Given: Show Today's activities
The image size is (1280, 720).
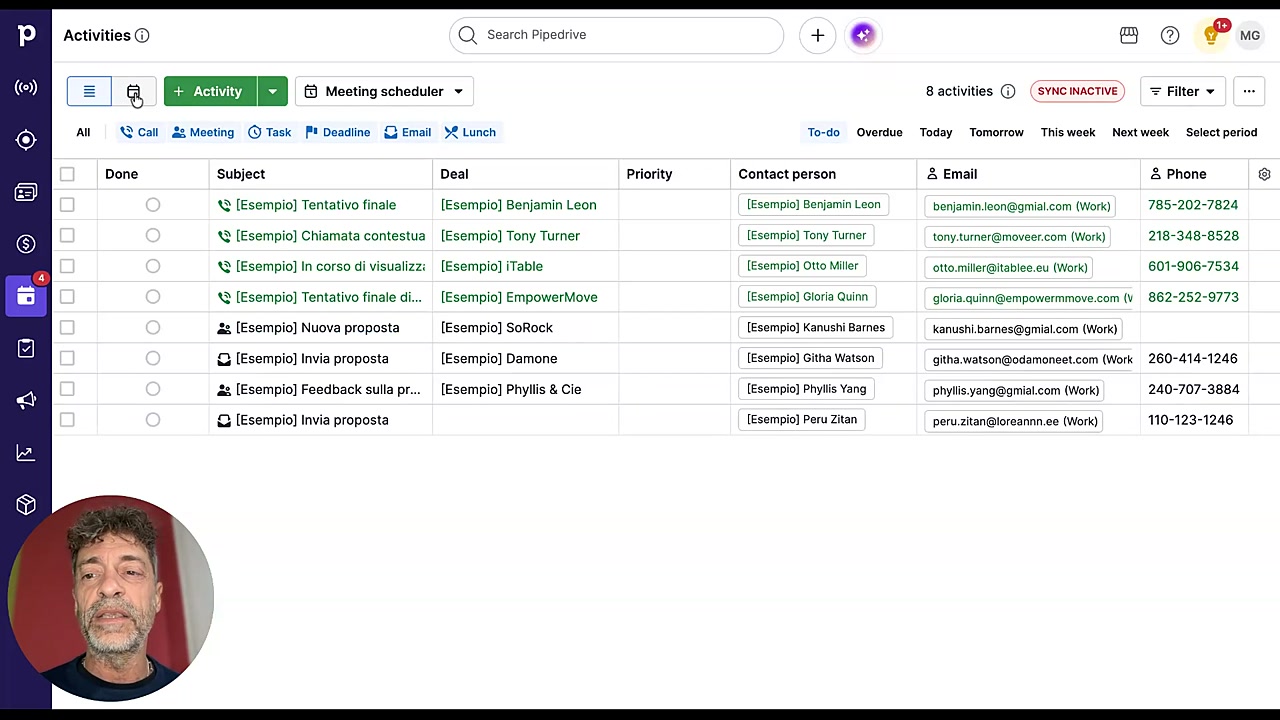Looking at the screenshot, I should point(936,132).
